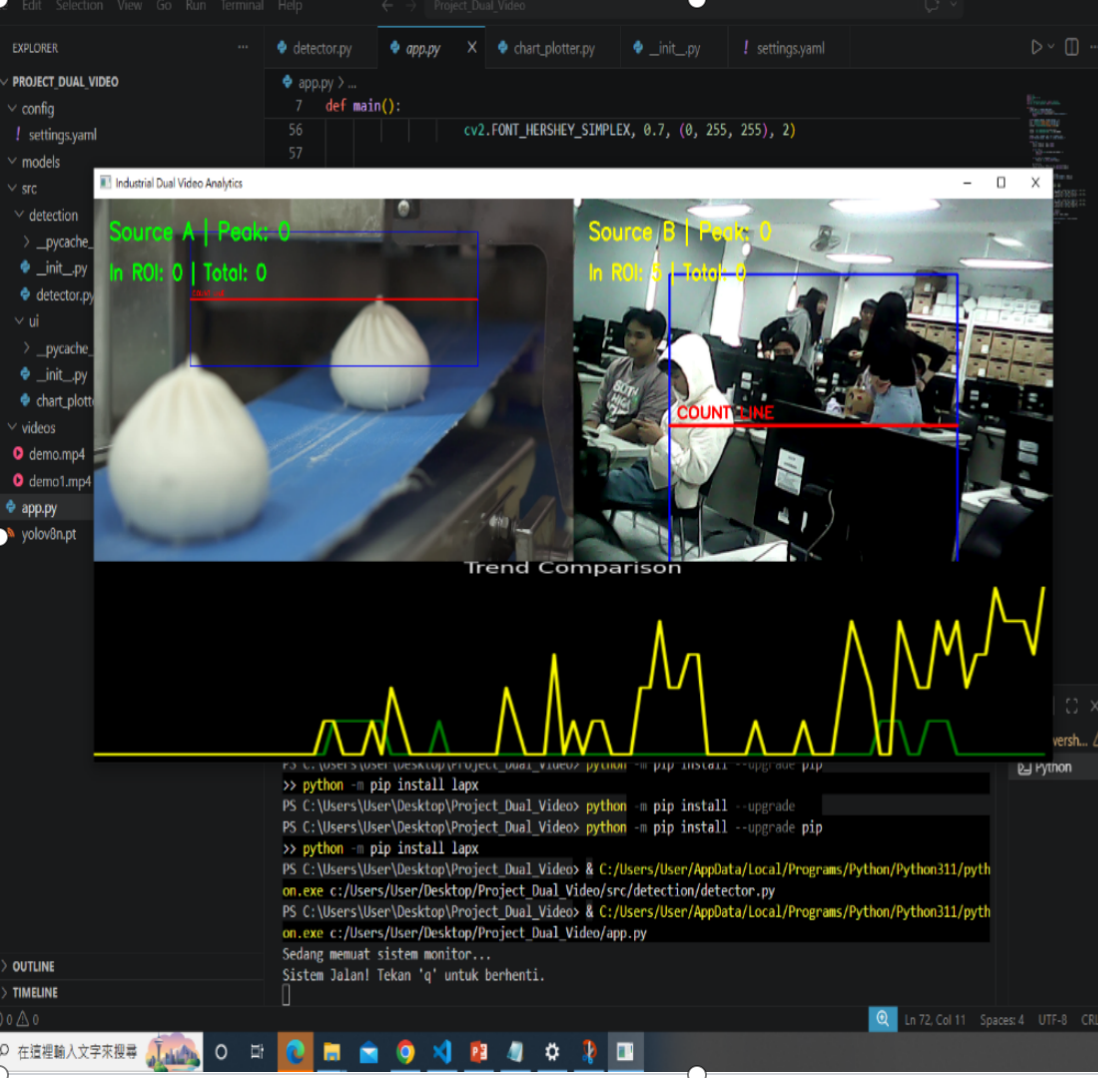Close the app.py editor tab
1098x1078 pixels.
coord(472,48)
